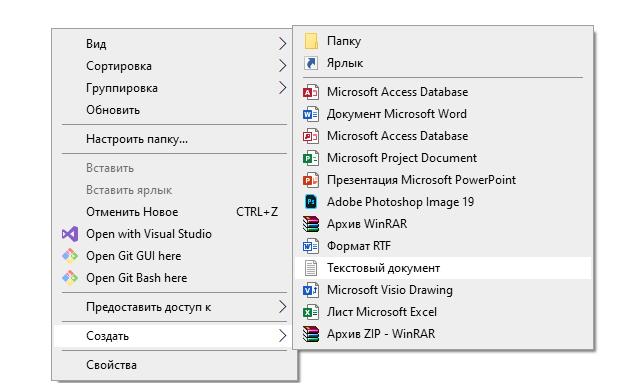Click the orange PowerPoint presentation icon
Image resolution: width=631 pixels, height=383 pixels.
pyautogui.click(x=311, y=180)
